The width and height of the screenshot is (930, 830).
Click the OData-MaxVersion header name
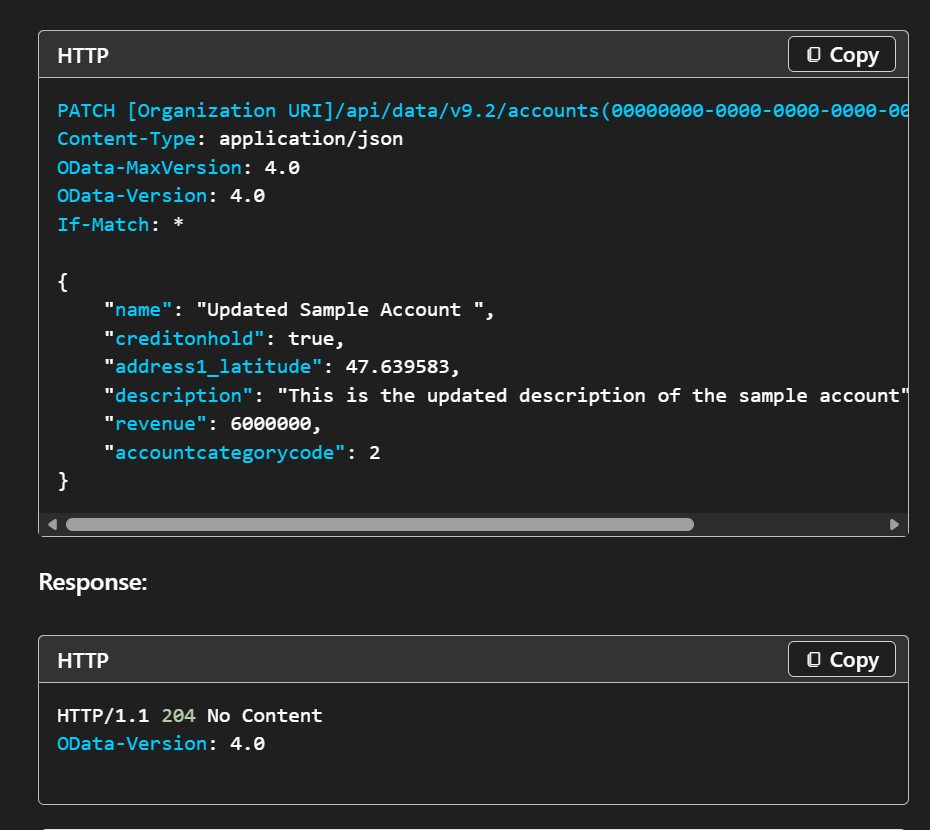point(150,167)
